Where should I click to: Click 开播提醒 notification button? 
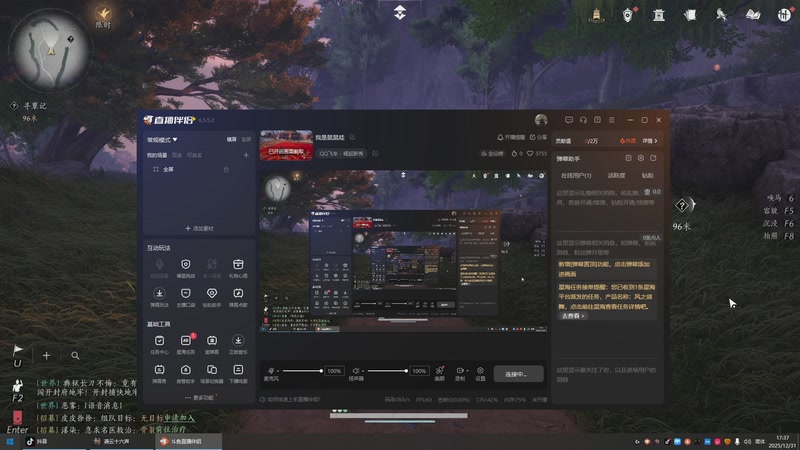(x=511, y=137)
